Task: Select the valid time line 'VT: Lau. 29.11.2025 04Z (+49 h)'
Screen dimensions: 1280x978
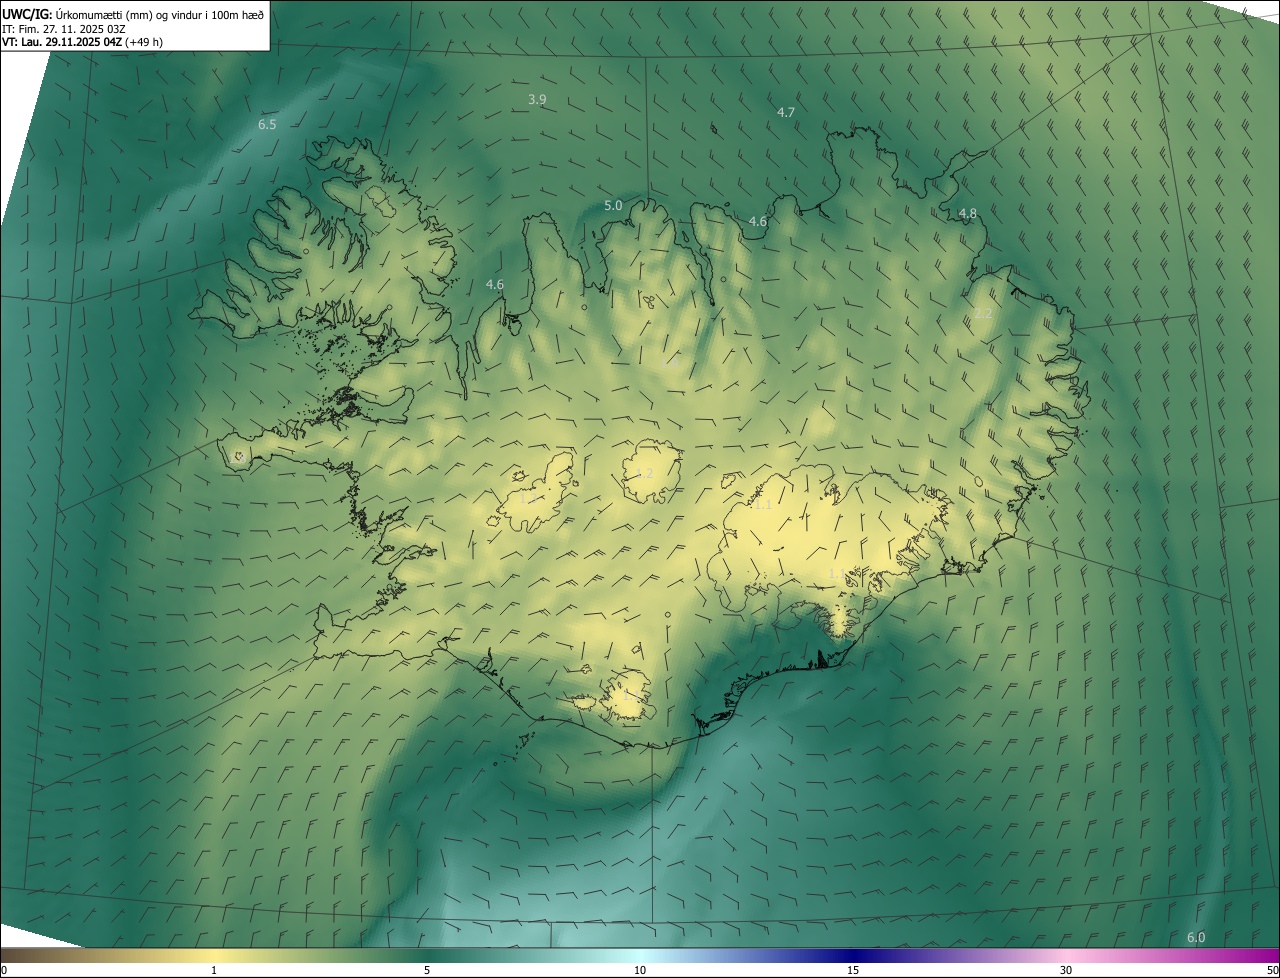Action: point(82,42)
